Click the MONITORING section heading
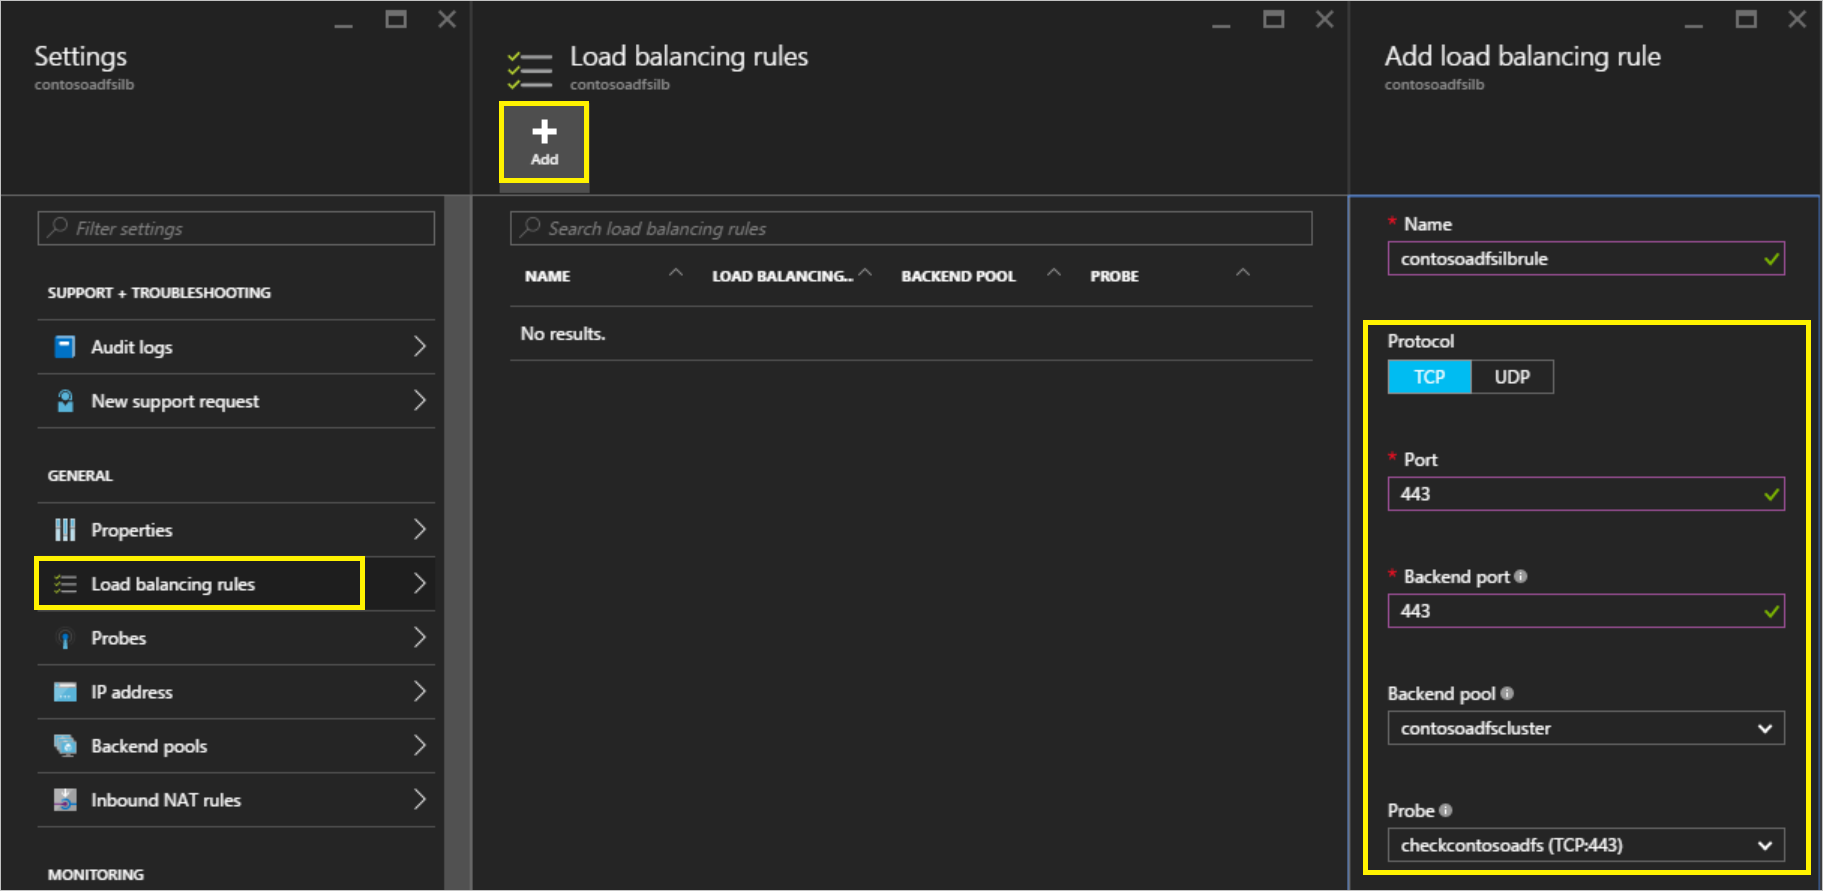 click(96, 874)
